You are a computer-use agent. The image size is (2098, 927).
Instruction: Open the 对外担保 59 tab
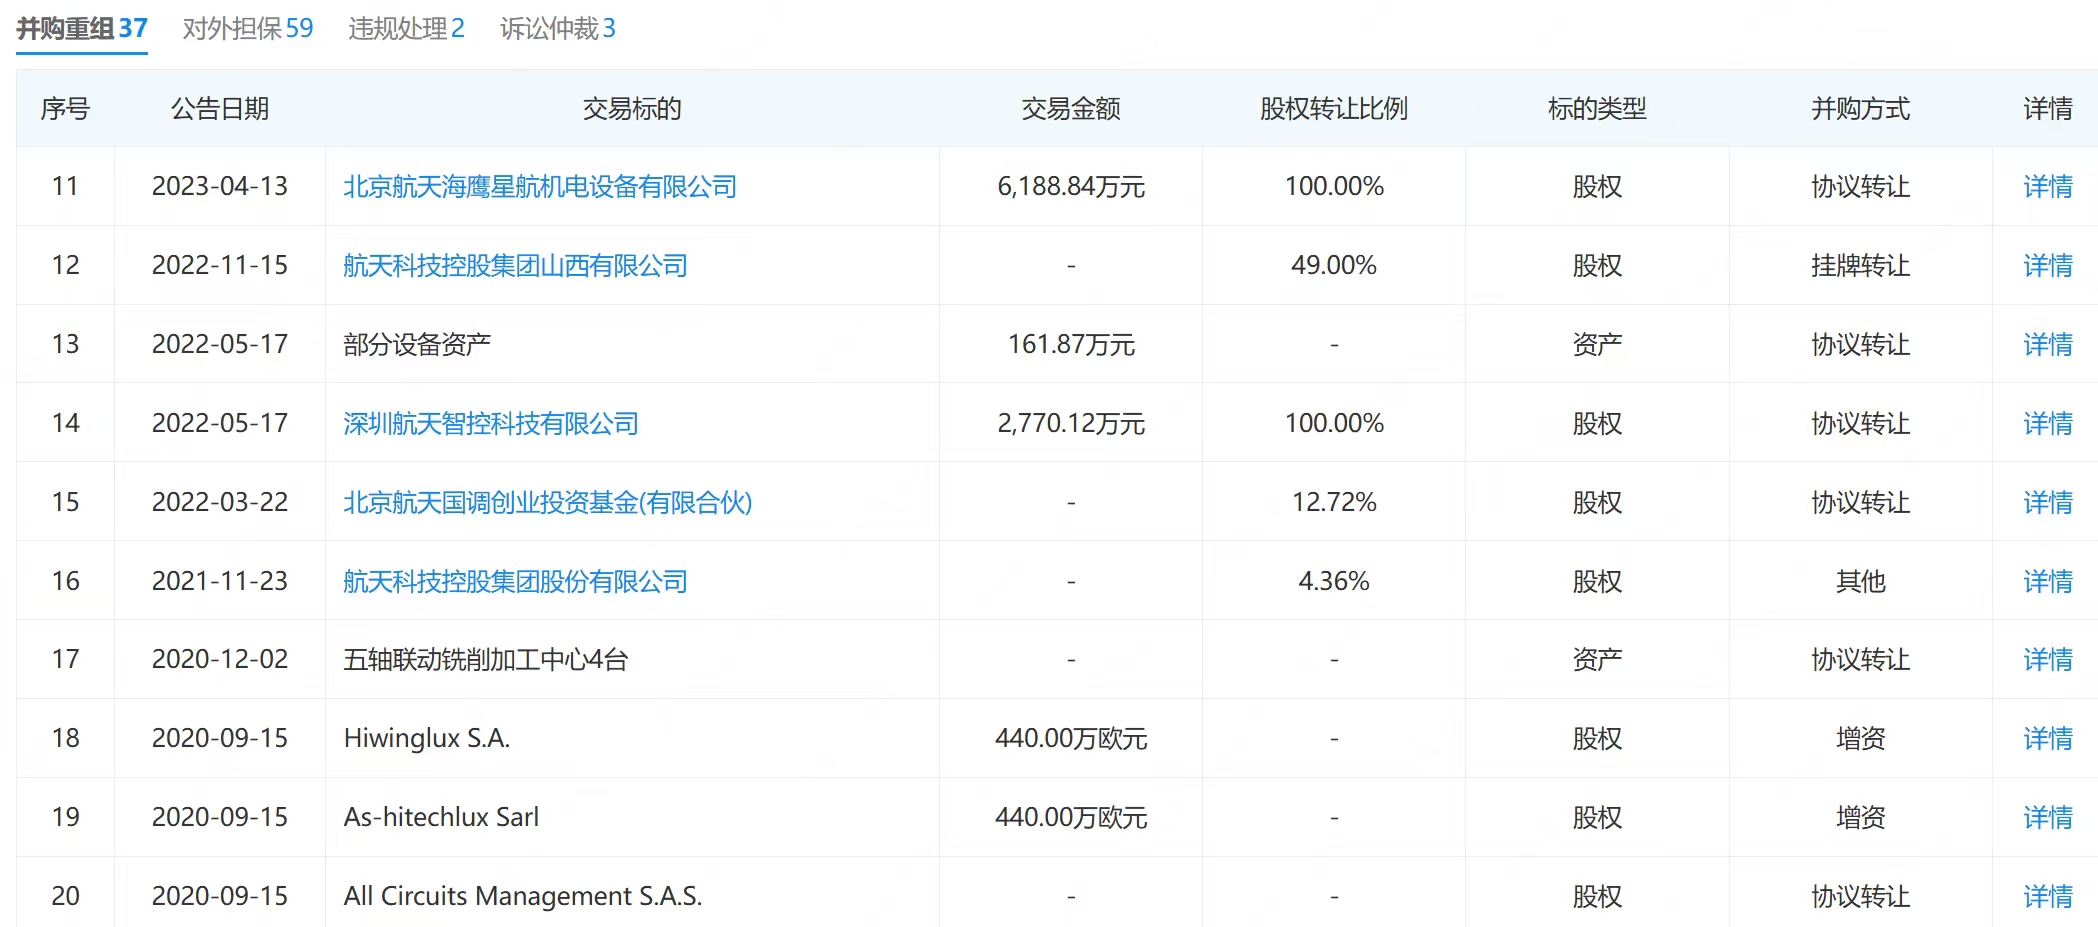(x=248, y=28)
